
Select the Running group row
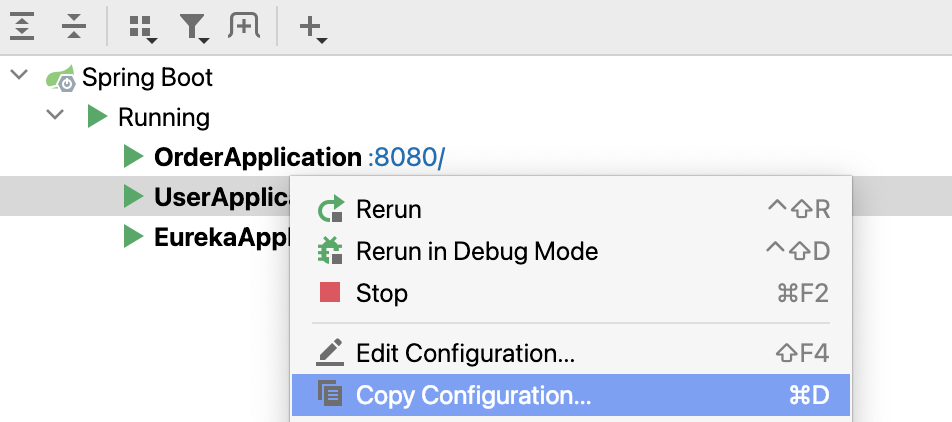coord(476,117)
